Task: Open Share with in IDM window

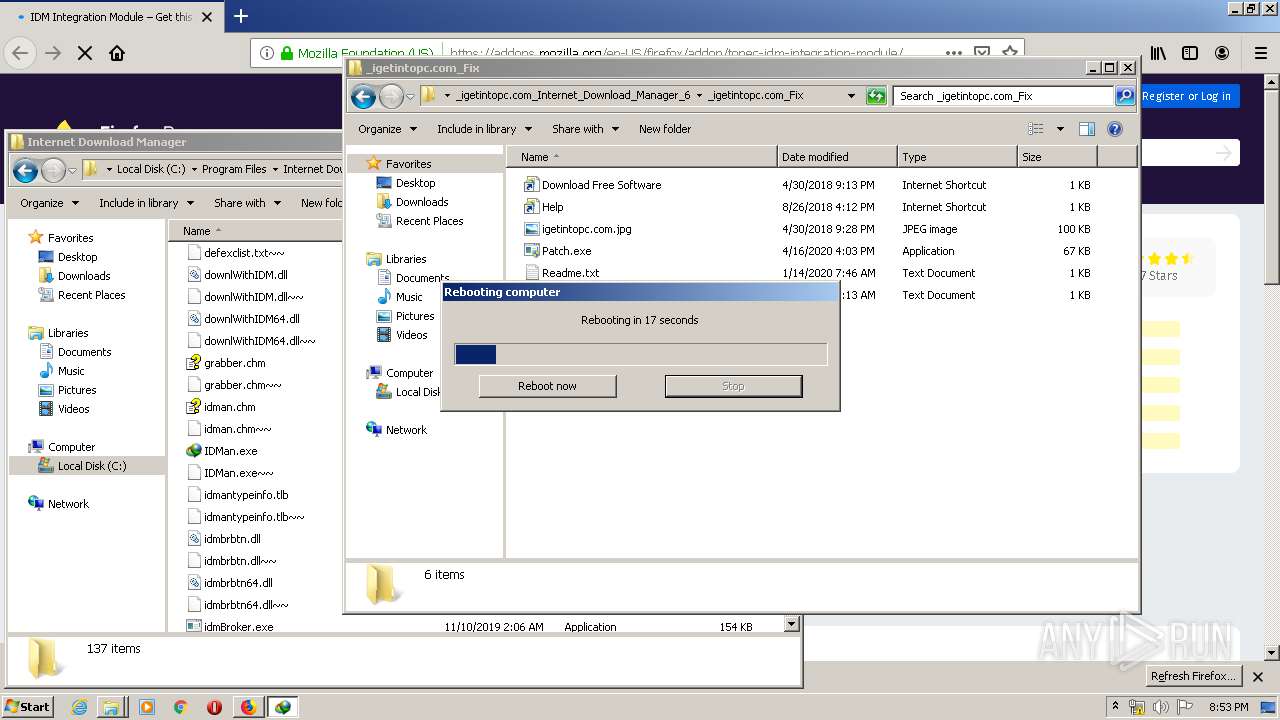Action: click(248, 203)
